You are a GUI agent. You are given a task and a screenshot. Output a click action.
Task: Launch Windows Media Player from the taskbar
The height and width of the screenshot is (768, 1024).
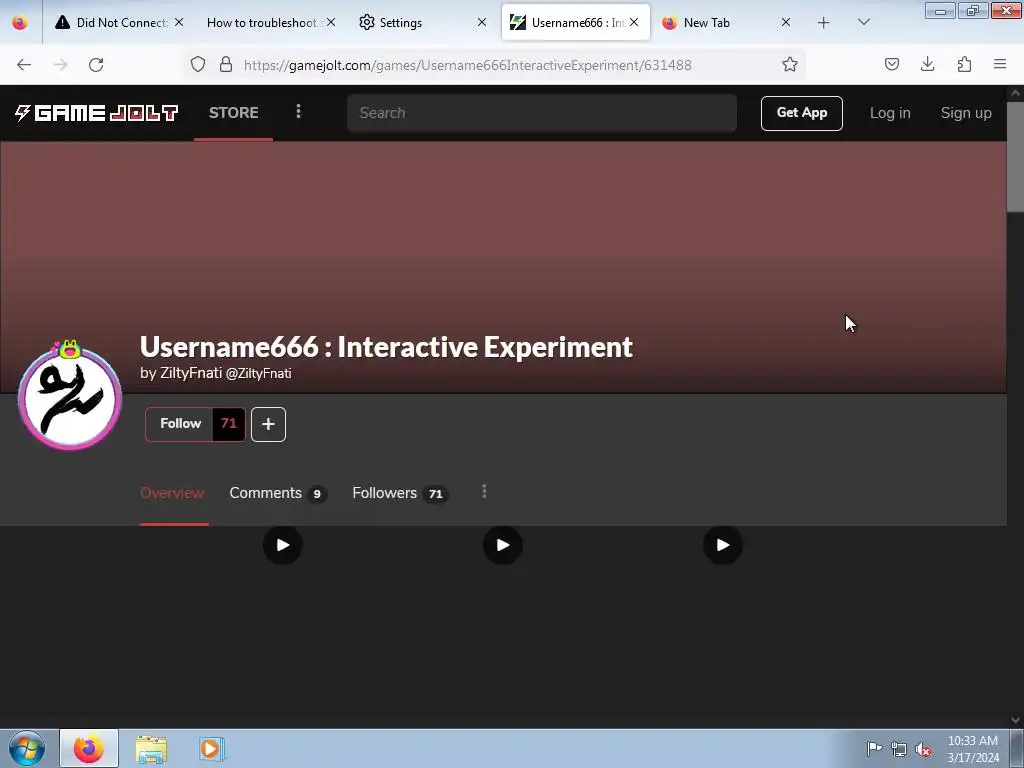point(212,749)
